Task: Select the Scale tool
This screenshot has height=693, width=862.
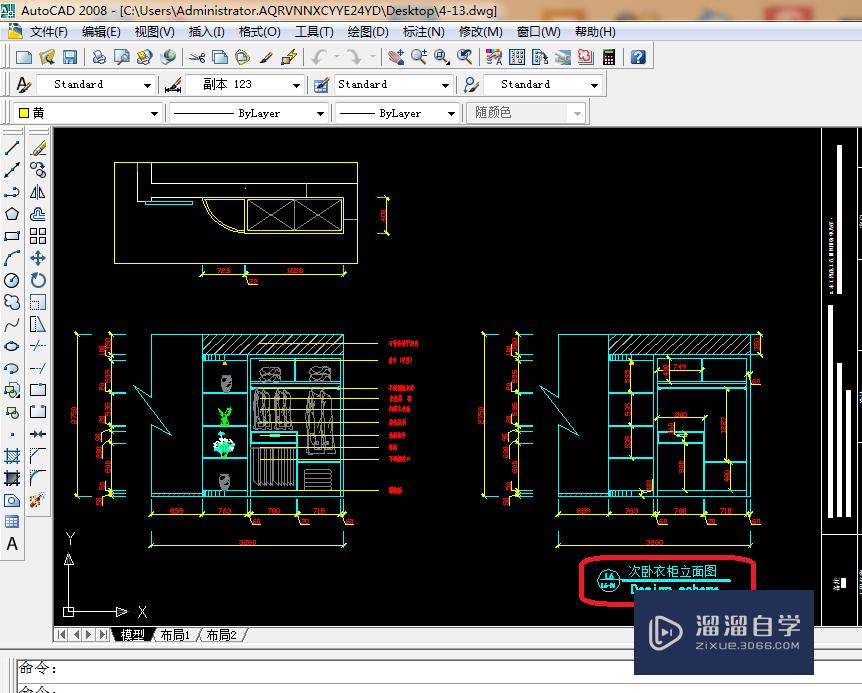Action: [38, 302]
